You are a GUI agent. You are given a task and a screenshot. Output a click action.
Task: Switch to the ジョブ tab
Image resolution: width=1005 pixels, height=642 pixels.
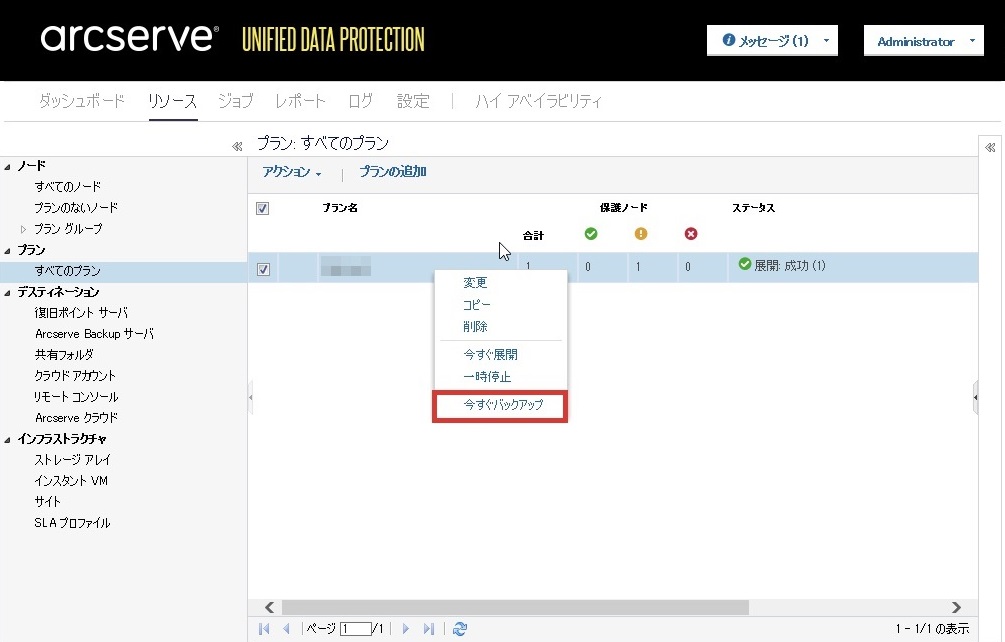tap(235, 101)
